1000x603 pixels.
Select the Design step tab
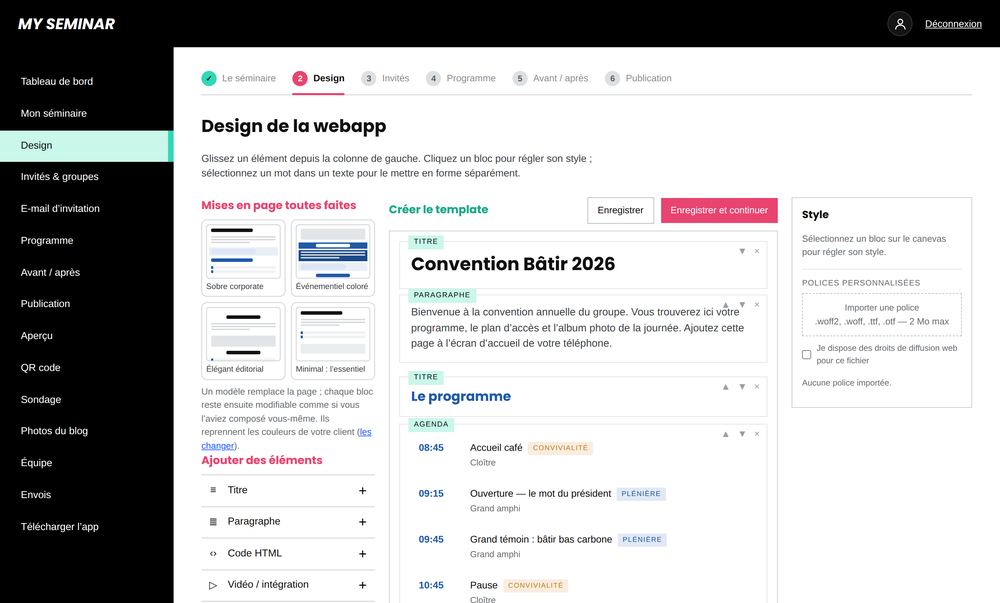pyautogui.click(x=318, y=78)
